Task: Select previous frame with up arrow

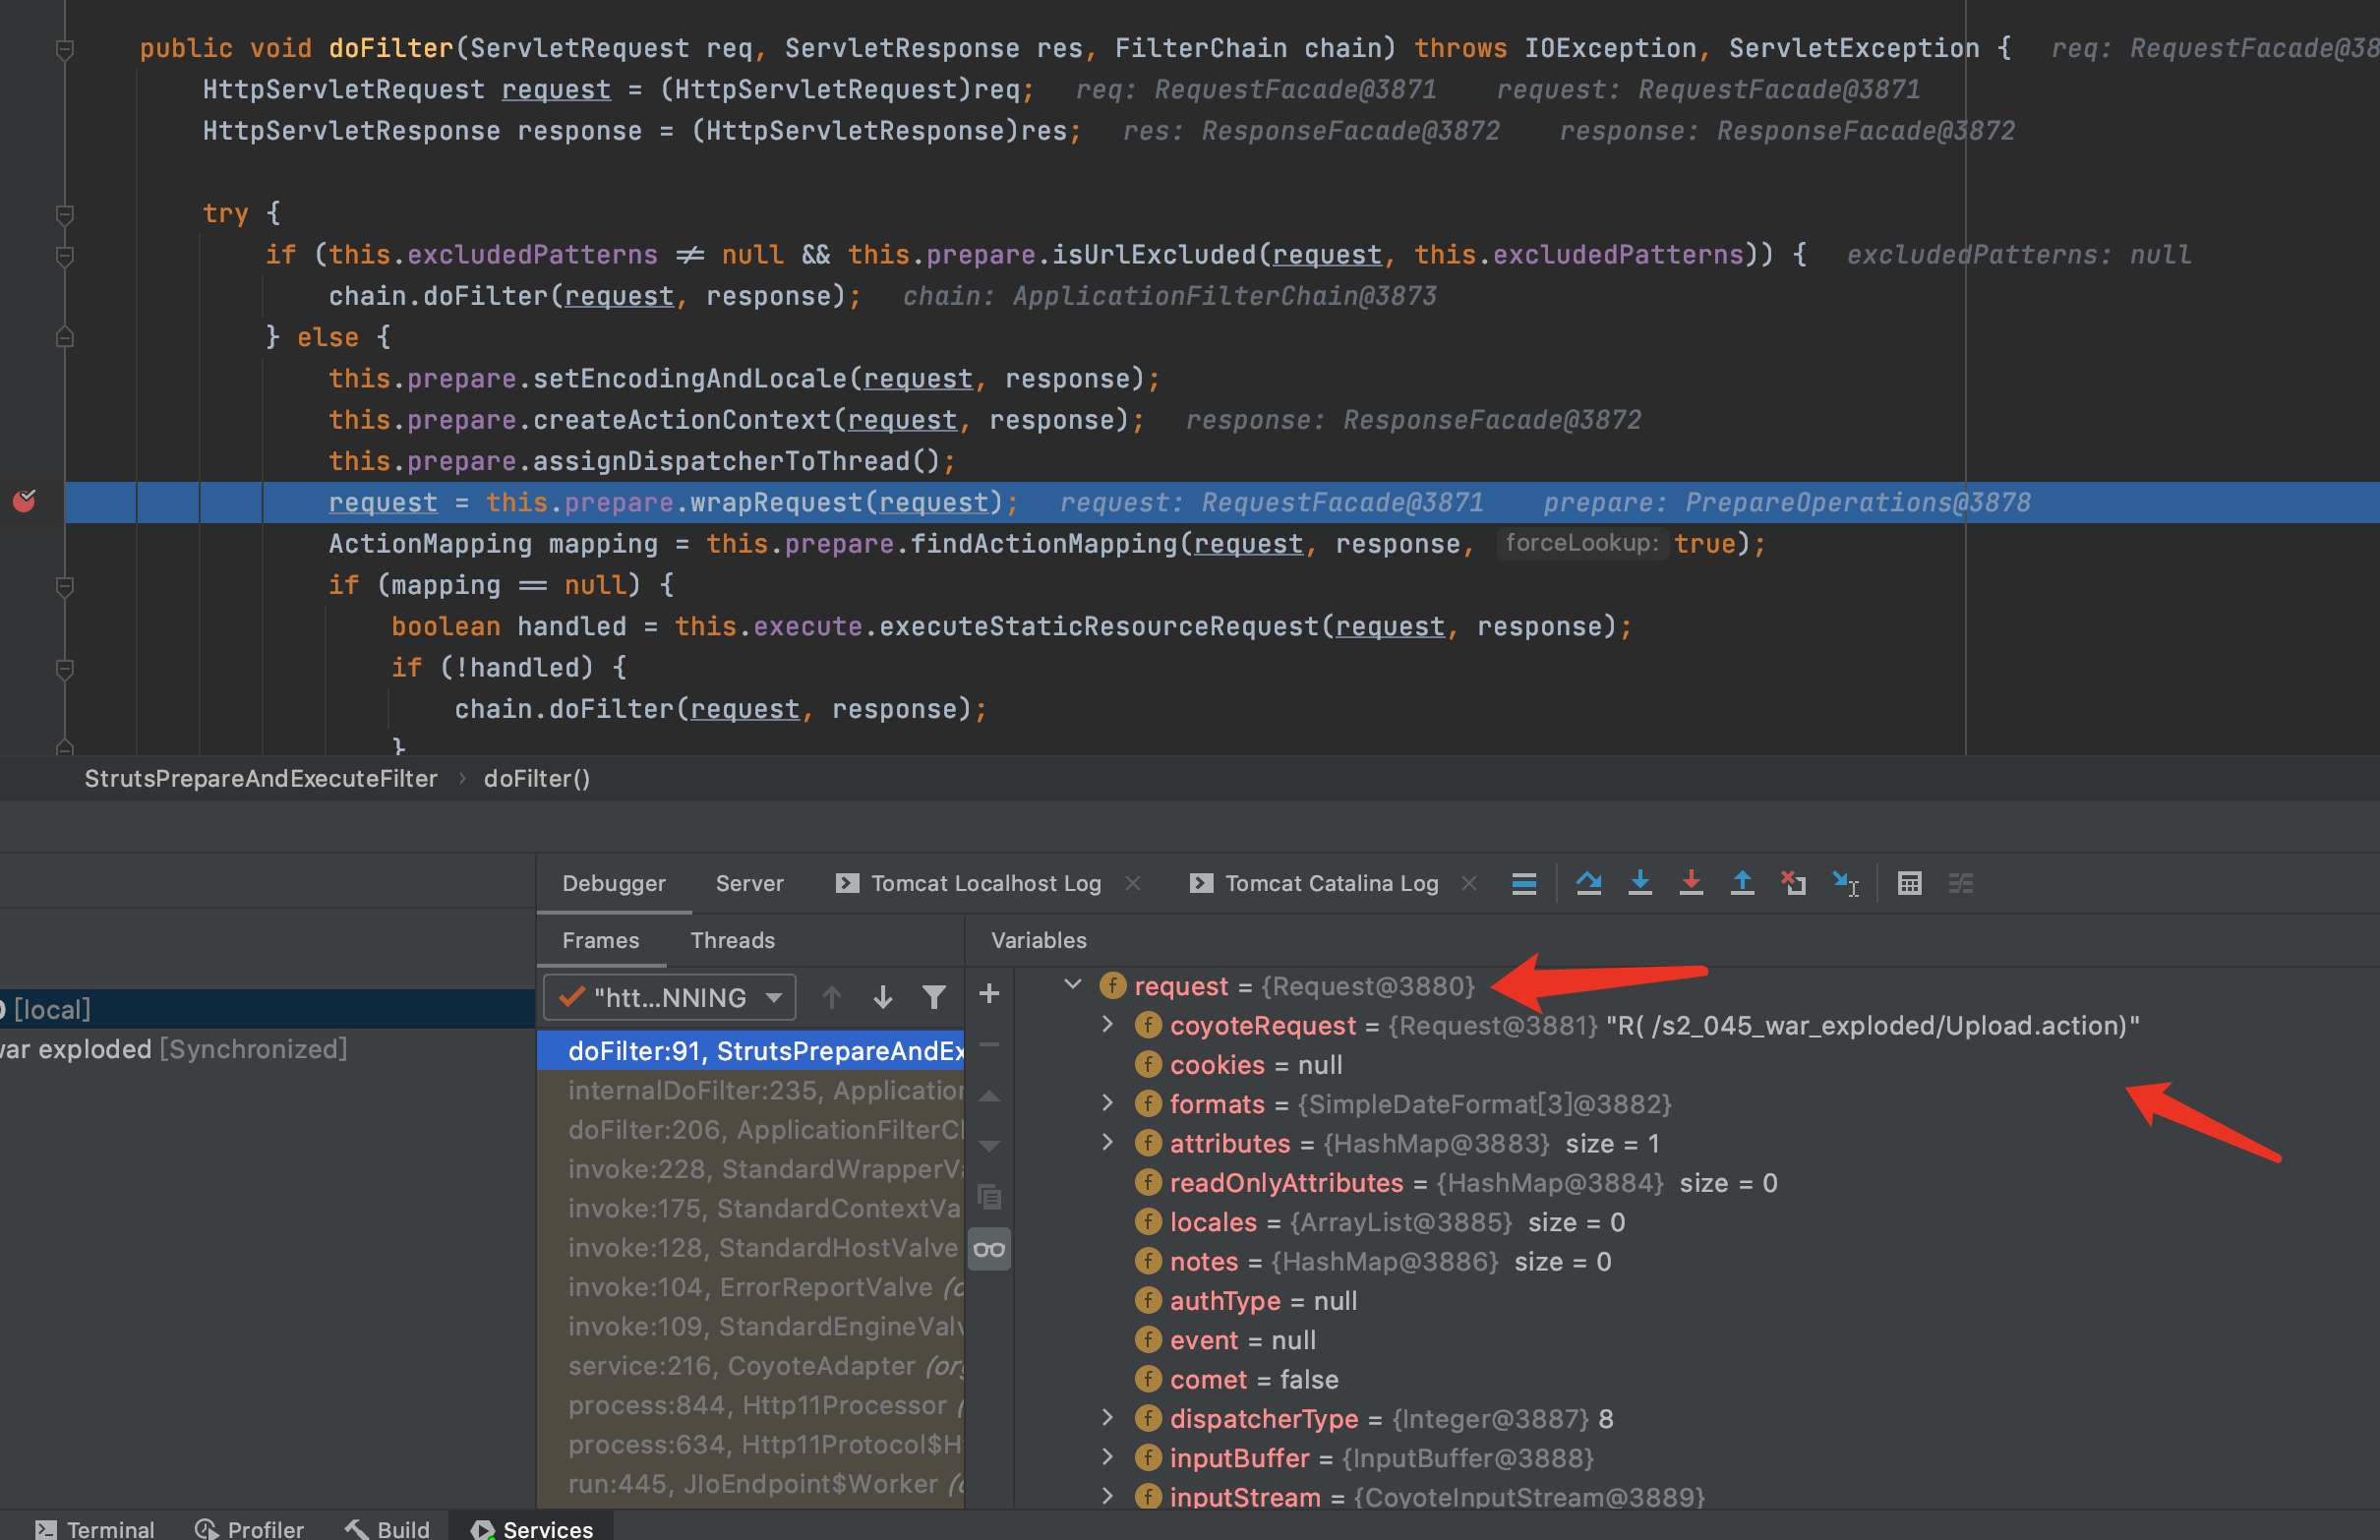Action: 831,997
